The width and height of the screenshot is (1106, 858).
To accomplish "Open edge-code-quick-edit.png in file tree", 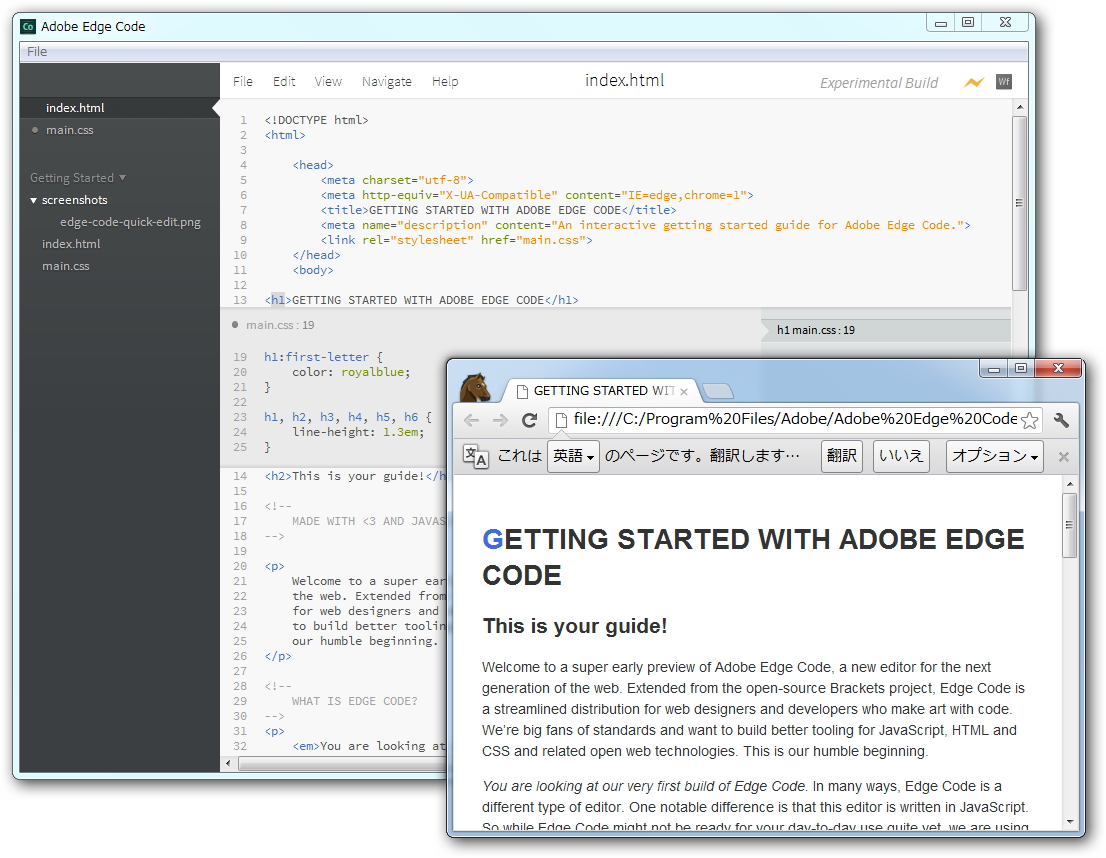I will [x=130, y=222].
